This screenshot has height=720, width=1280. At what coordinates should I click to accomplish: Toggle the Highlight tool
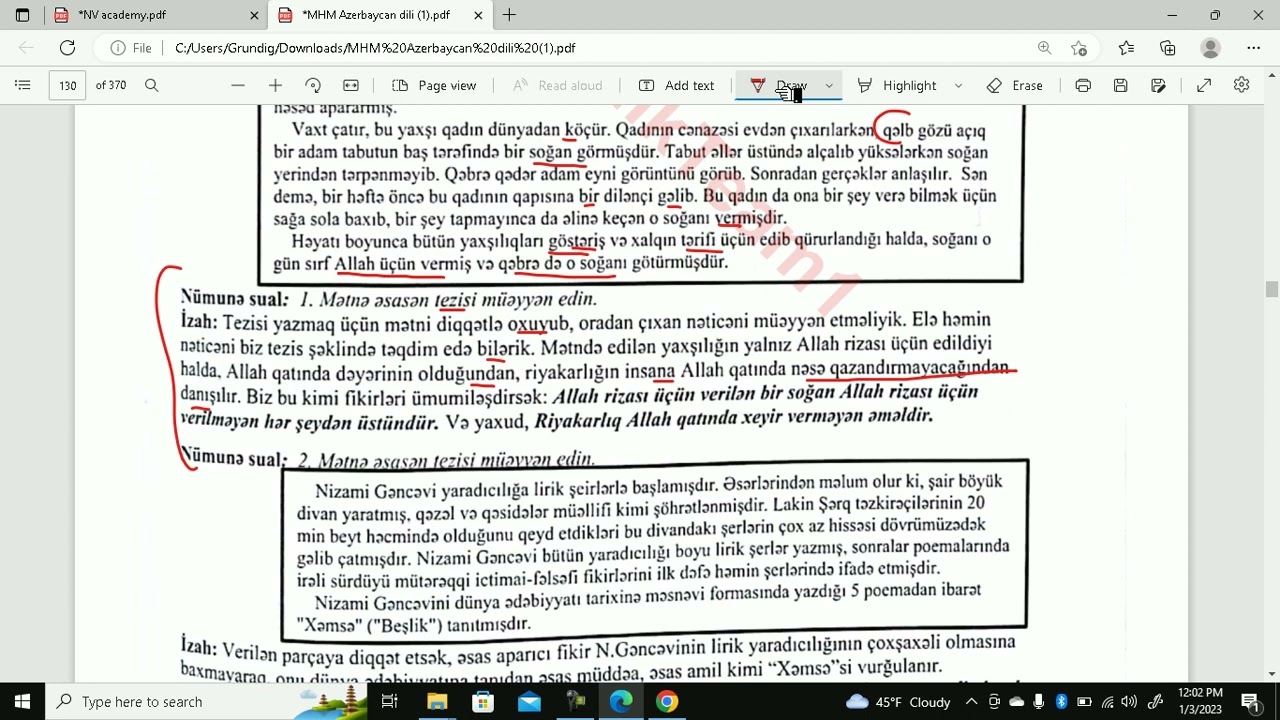[897, 86]
